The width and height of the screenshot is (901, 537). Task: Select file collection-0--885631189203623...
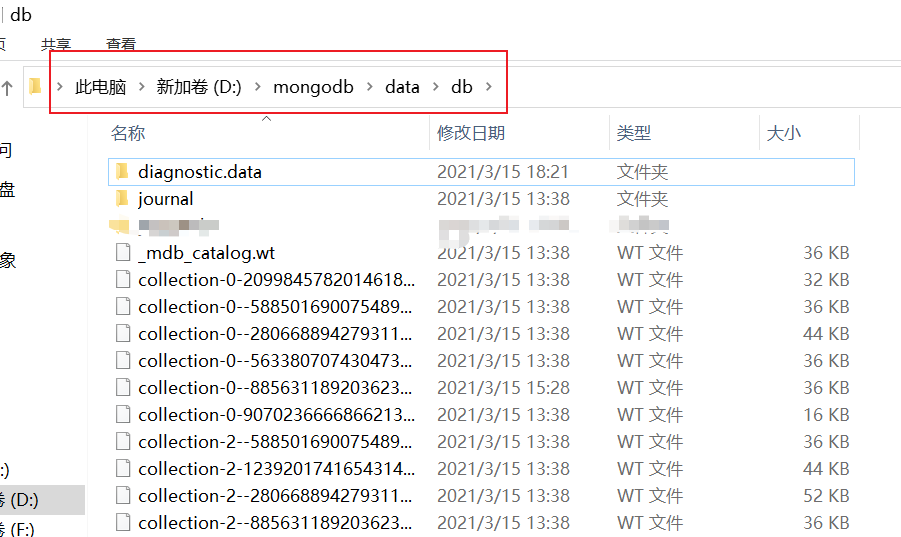click(275, 388)
